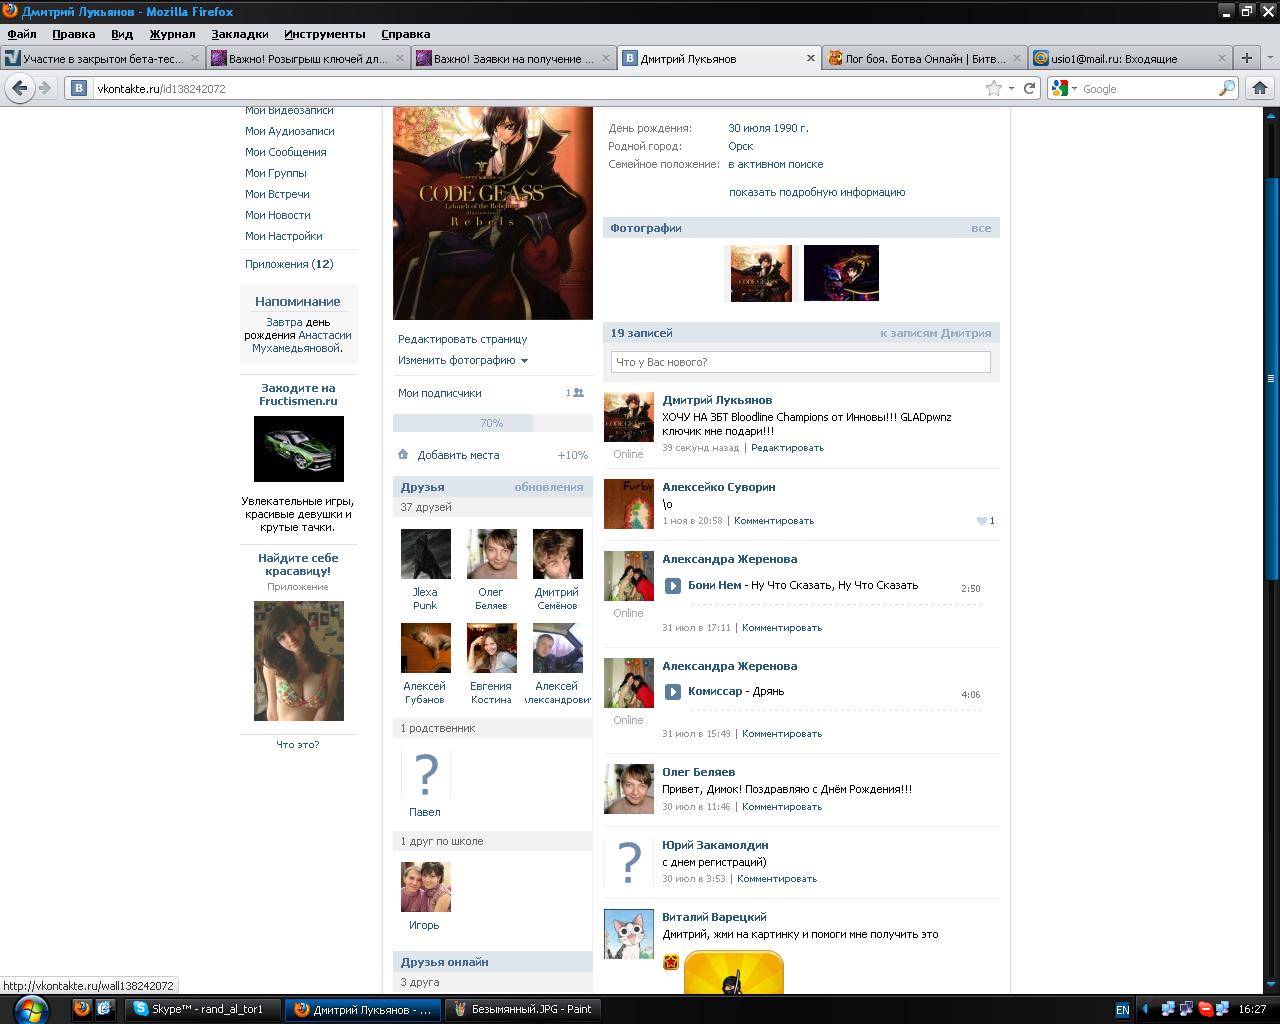Viewport: 1280px width, 1024px height.
Task: Play the Бони Нем audio track
Action: pos(673,586)
